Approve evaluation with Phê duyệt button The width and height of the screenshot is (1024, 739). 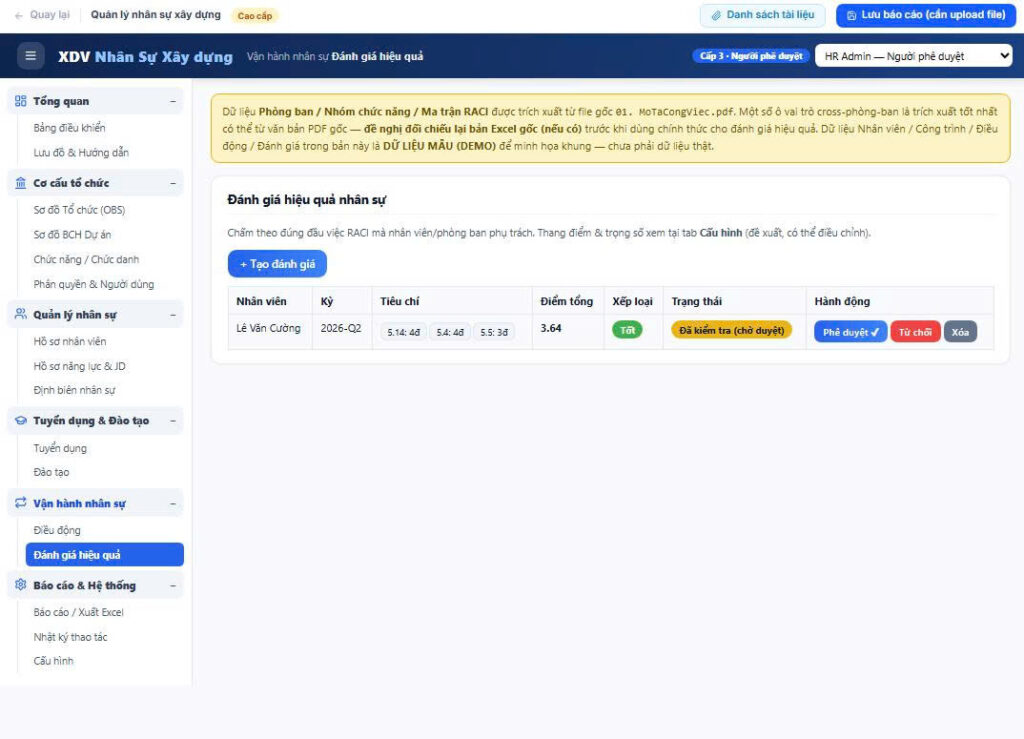click(850, 332)
